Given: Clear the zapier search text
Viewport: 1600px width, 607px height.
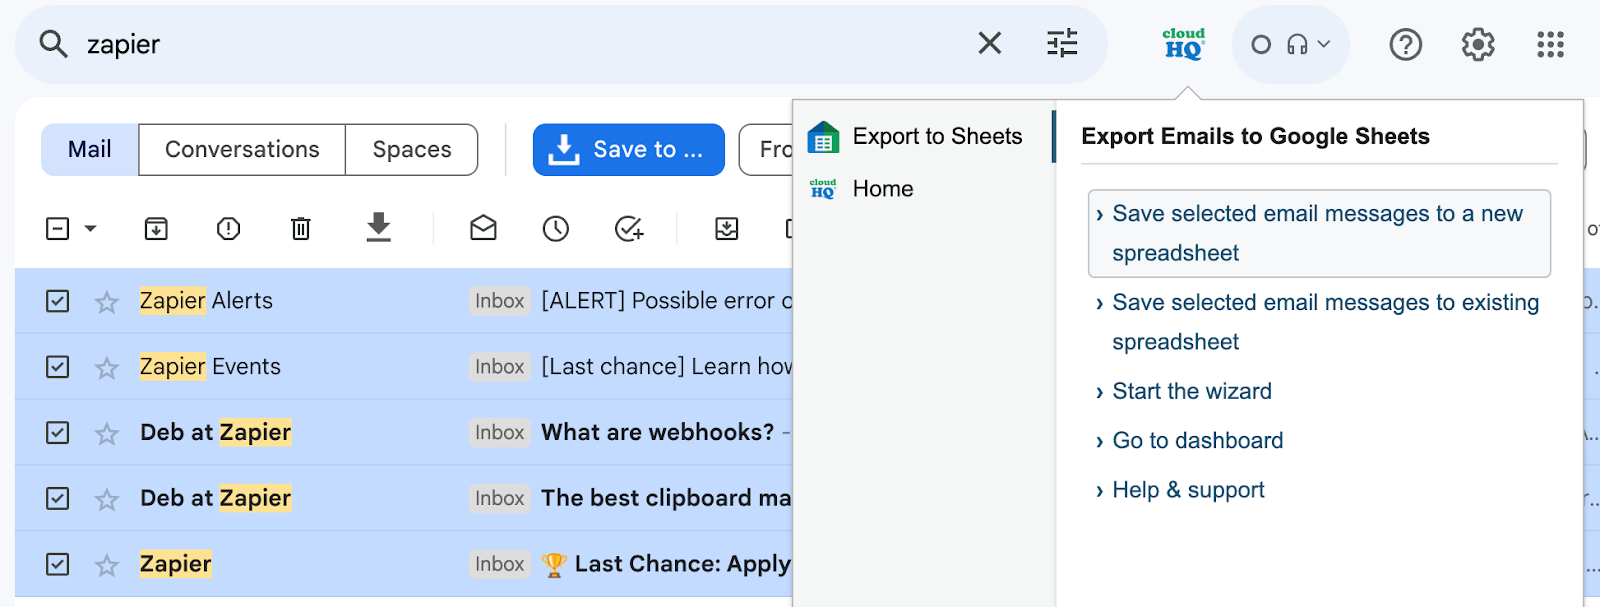Looking at the screenshot, I should tap(989, 43).
